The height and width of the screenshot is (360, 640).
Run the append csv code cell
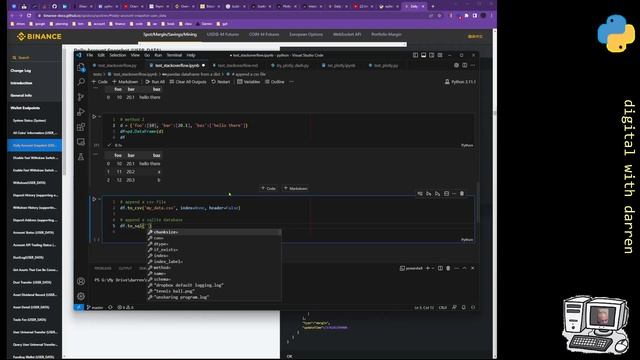[94, 199]
